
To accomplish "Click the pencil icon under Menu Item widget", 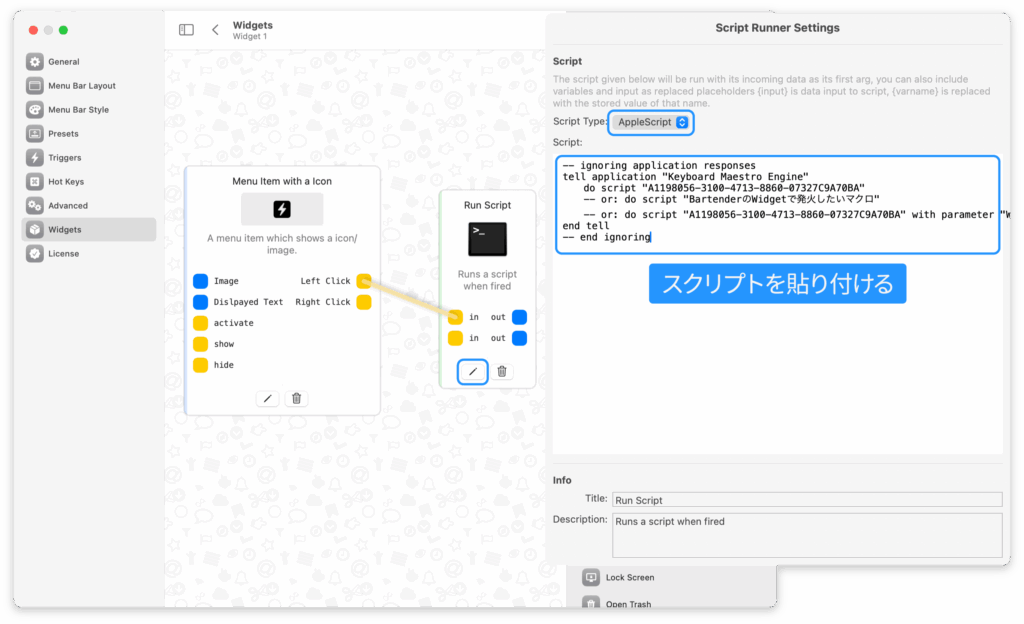I will tap(267, 398).
